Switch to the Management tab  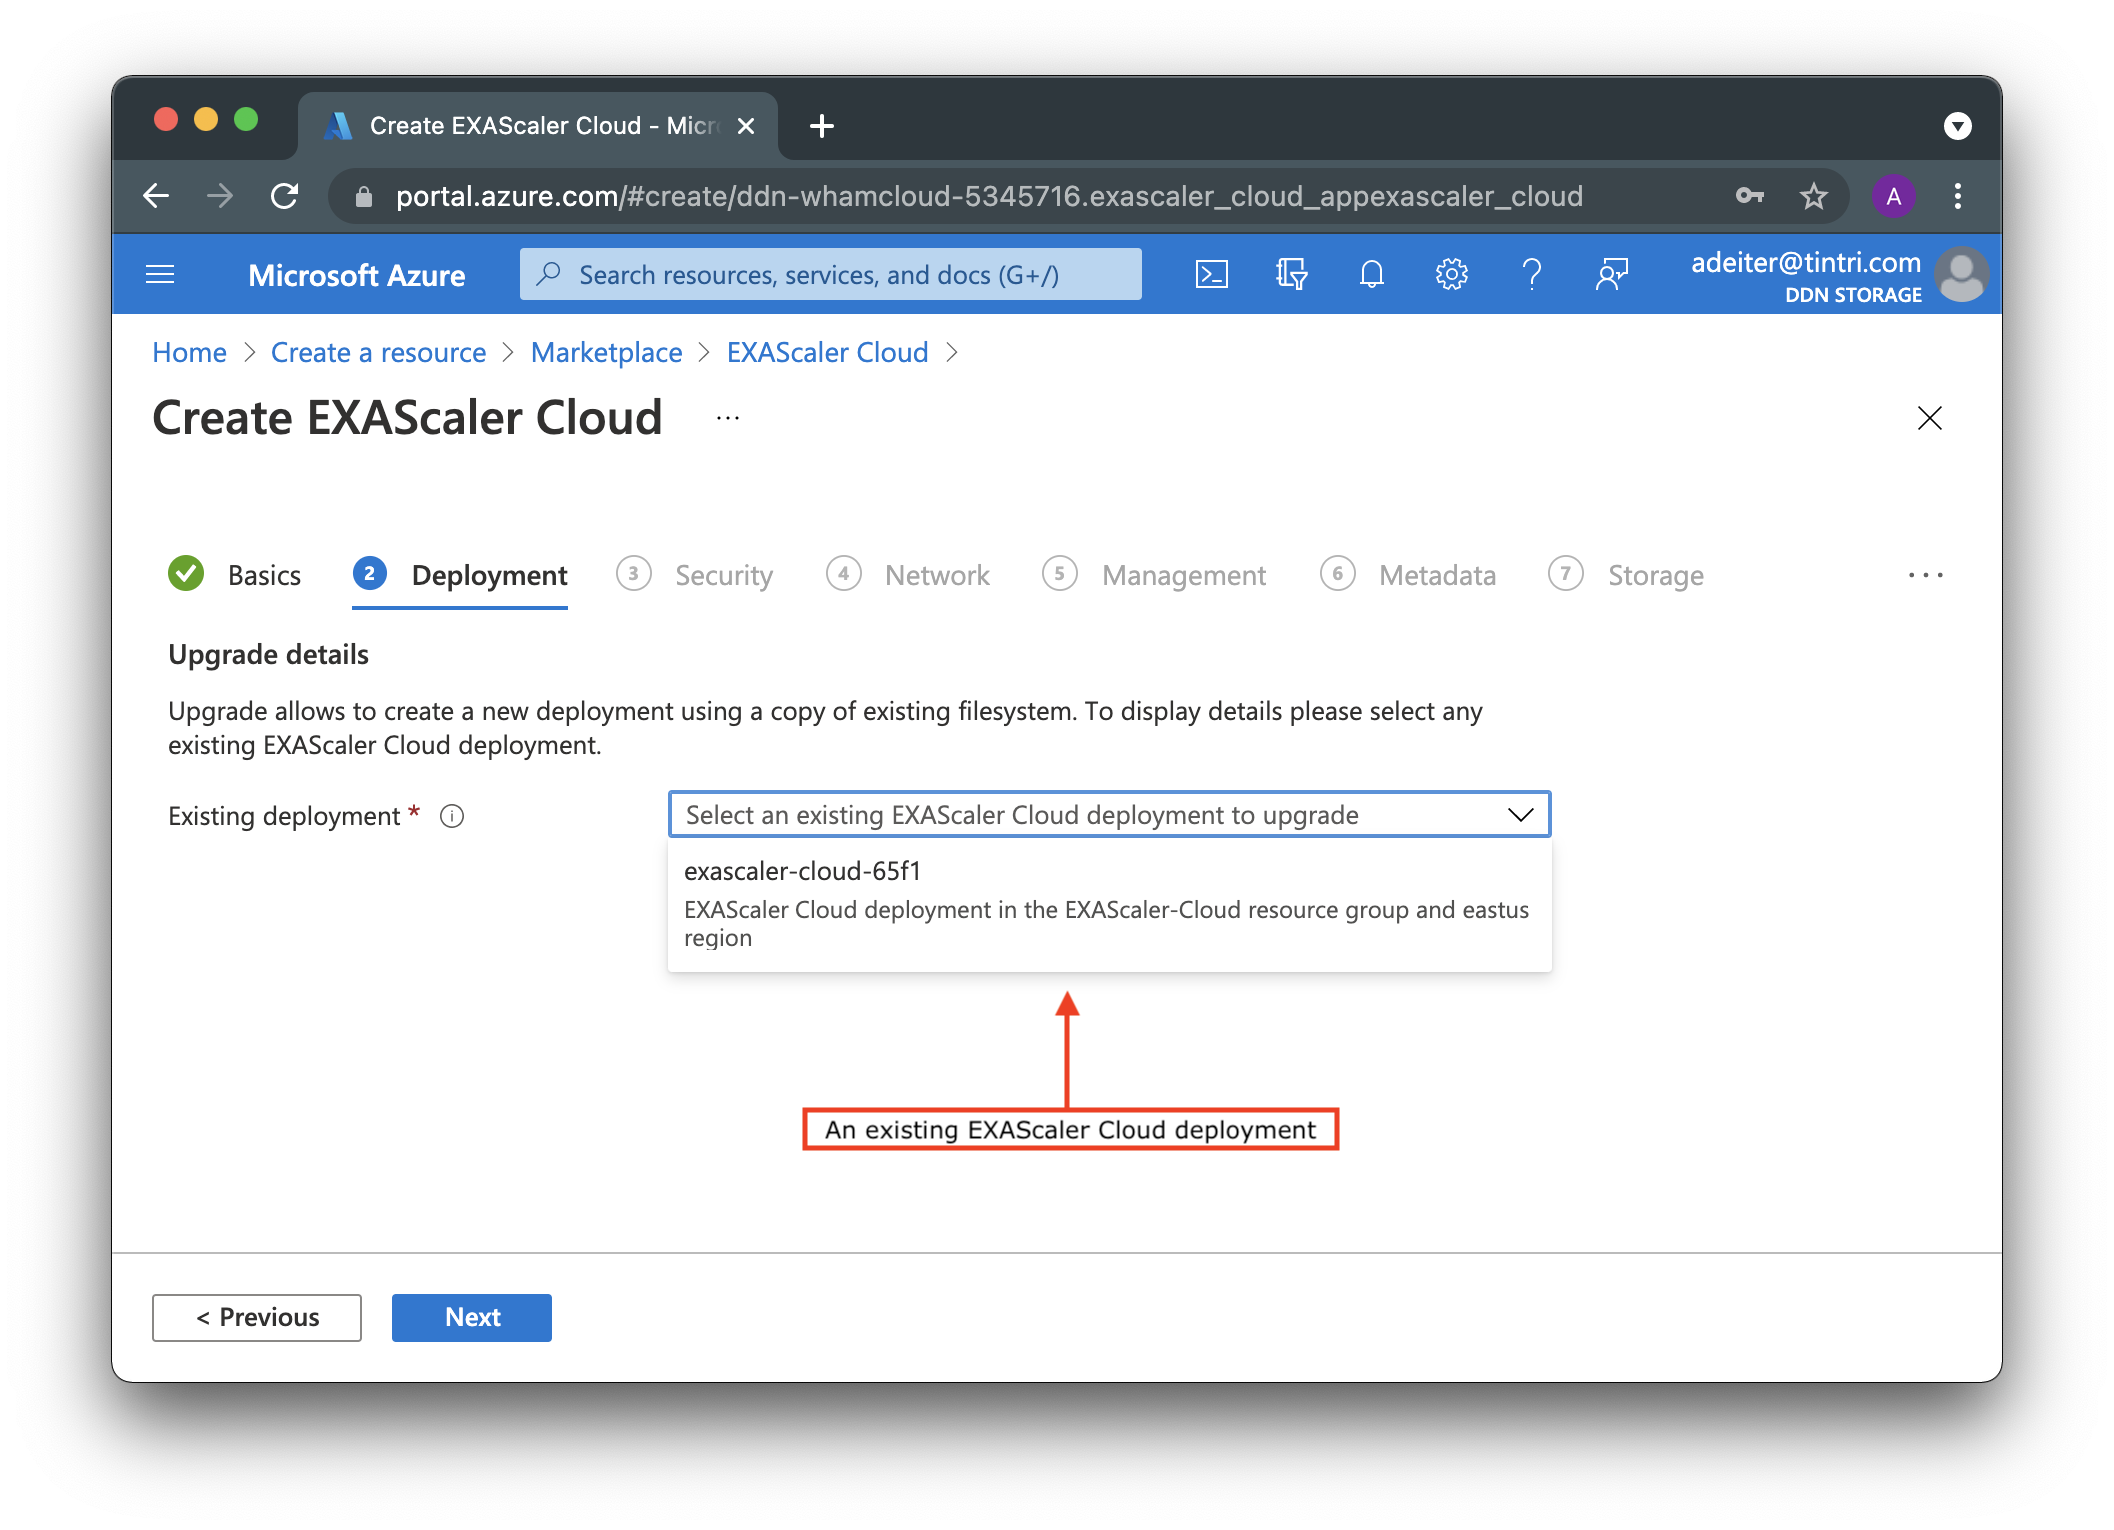(1154, 575)
